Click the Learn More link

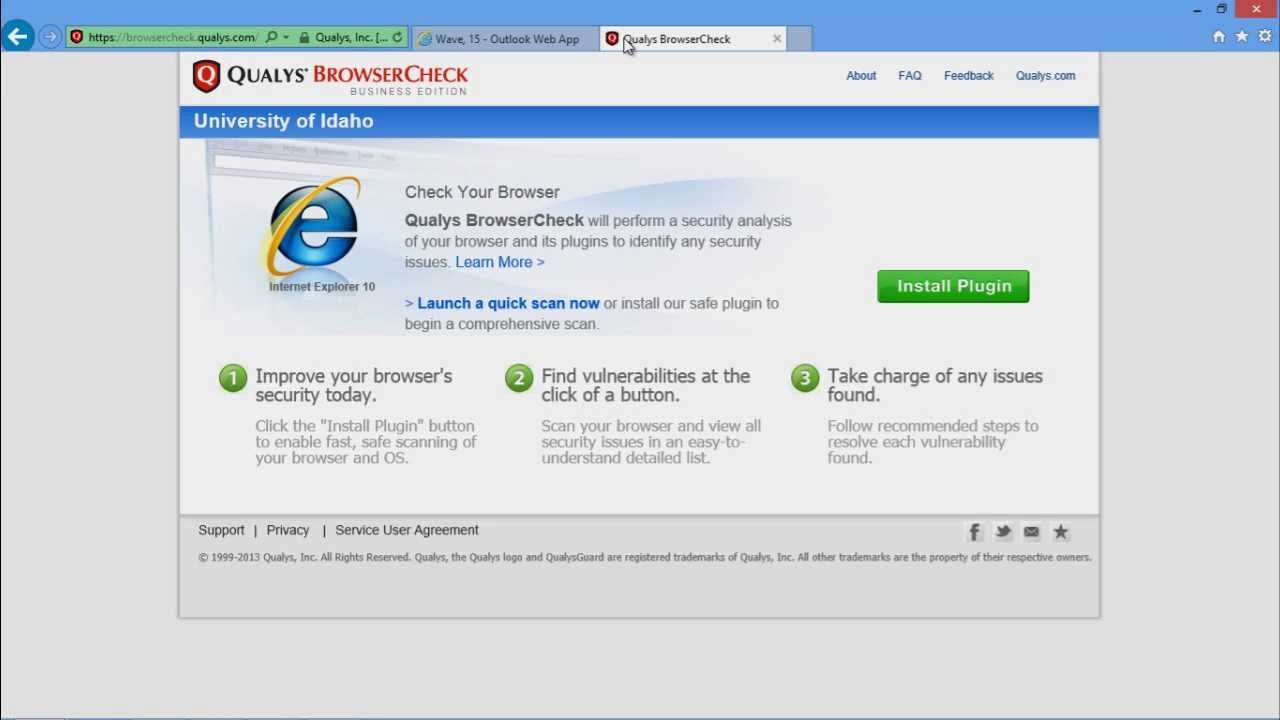coord(500,262)
